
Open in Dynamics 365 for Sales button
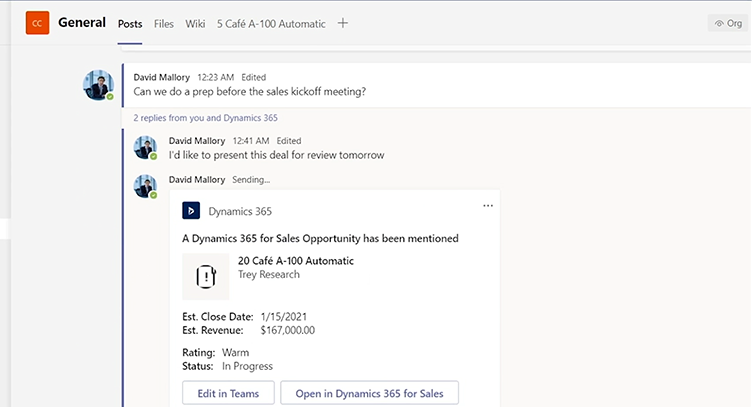point(369,393)
